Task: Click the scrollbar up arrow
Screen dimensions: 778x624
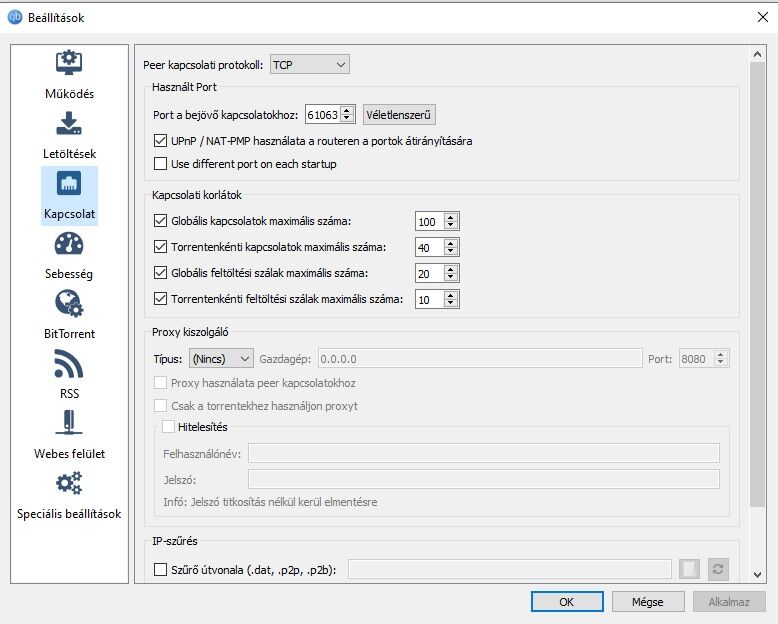Action: pos(757,54)
